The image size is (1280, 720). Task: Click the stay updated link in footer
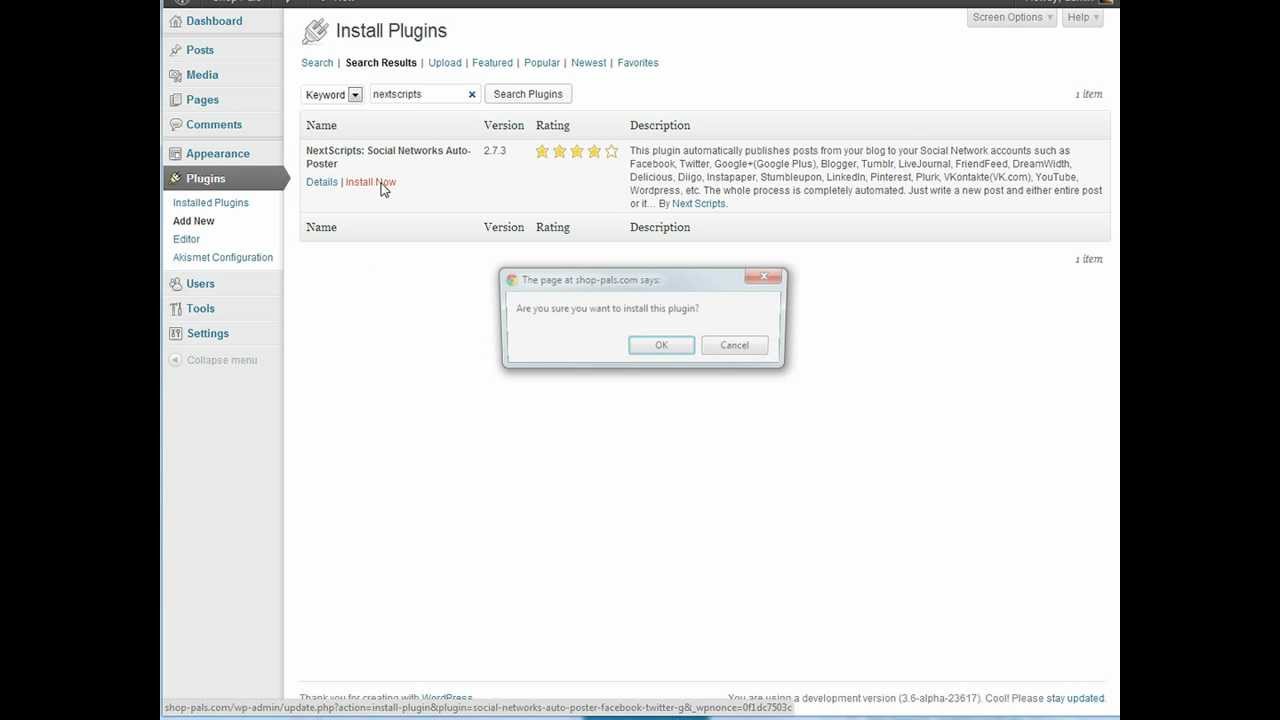point(1075,699)
